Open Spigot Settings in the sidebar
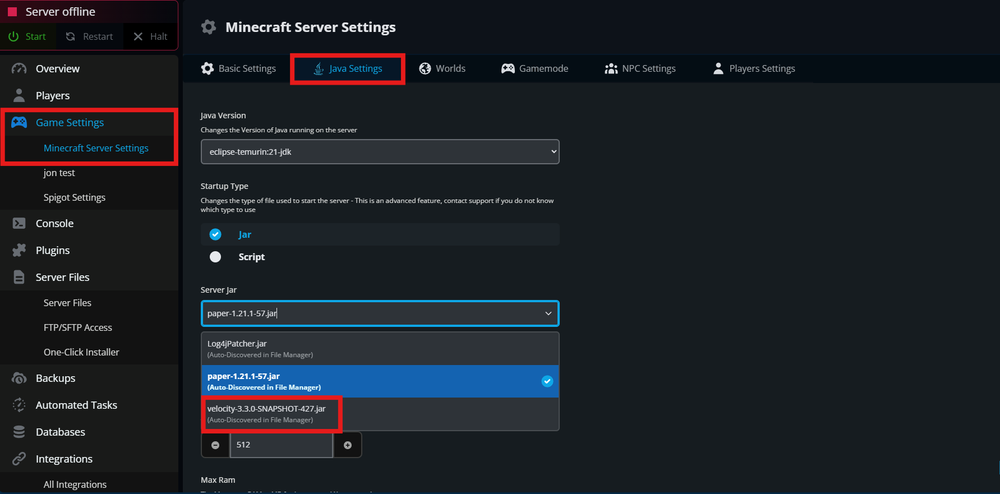 coord(75,198)
